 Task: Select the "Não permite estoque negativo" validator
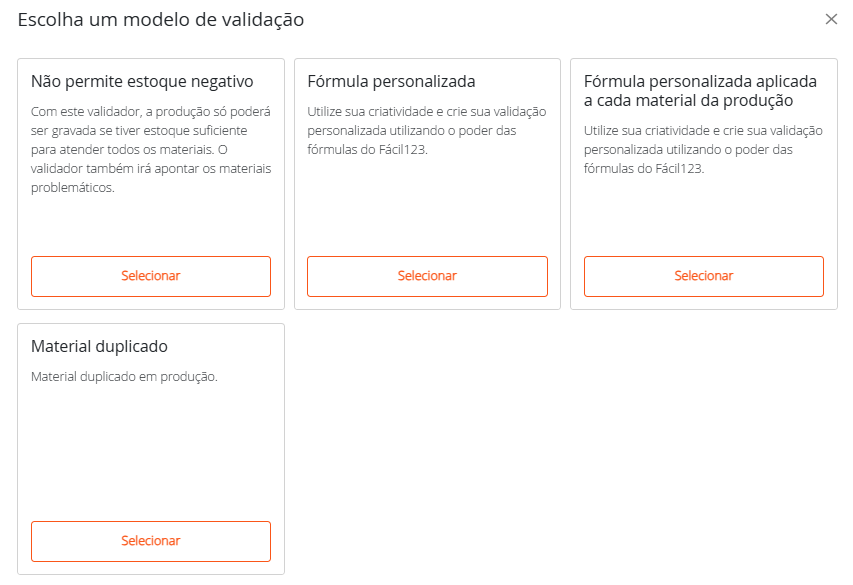tap(151, 276)
